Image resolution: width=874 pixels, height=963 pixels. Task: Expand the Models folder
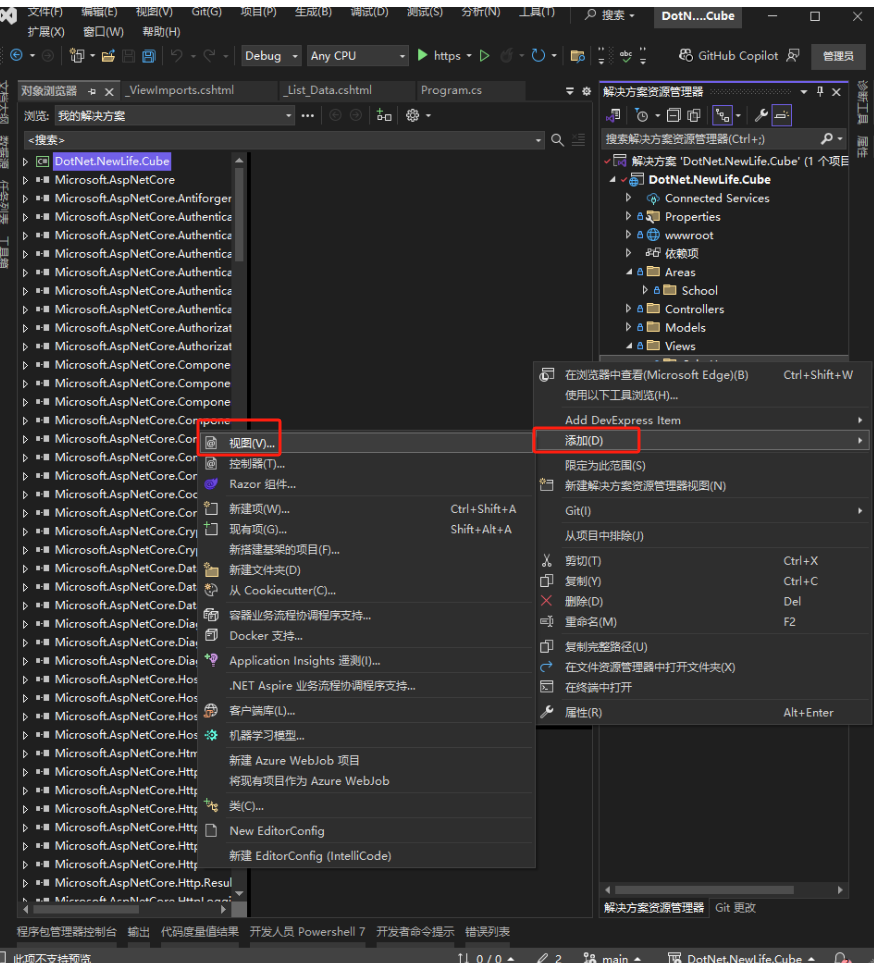click(x=628, y=327)
